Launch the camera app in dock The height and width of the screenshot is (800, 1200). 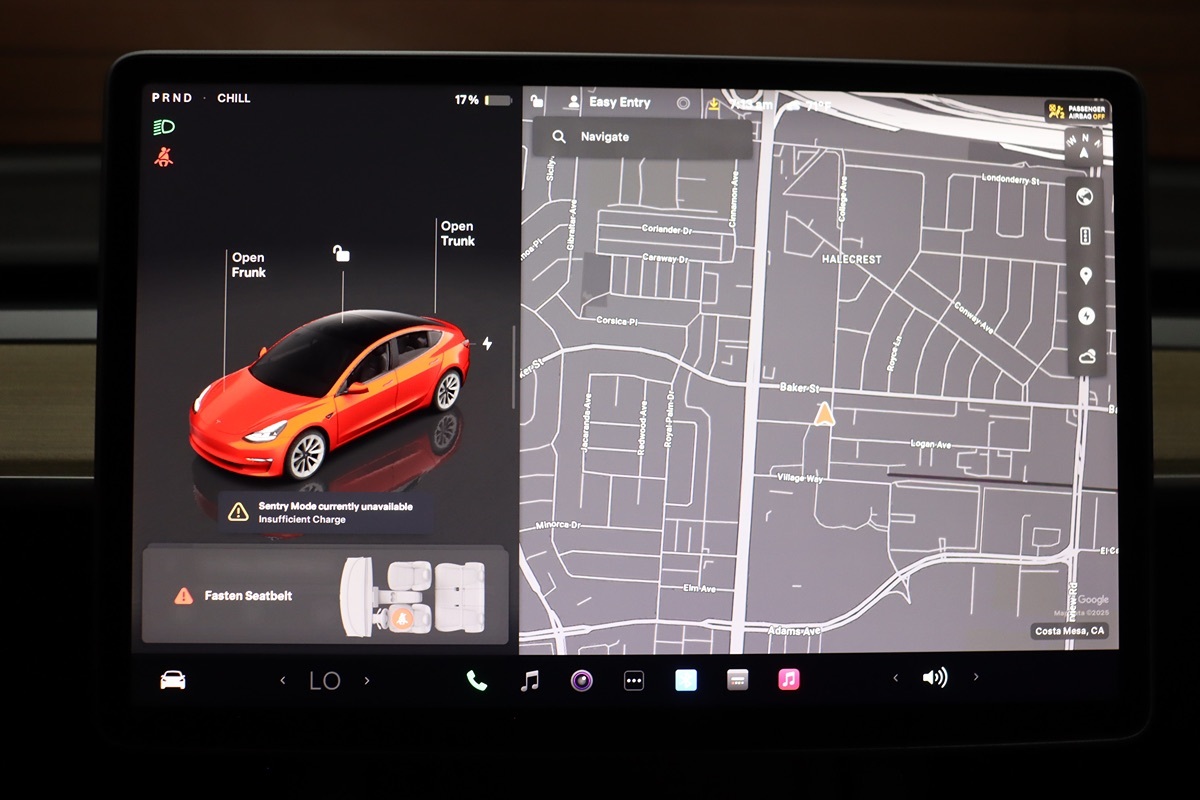click(582, 681)
